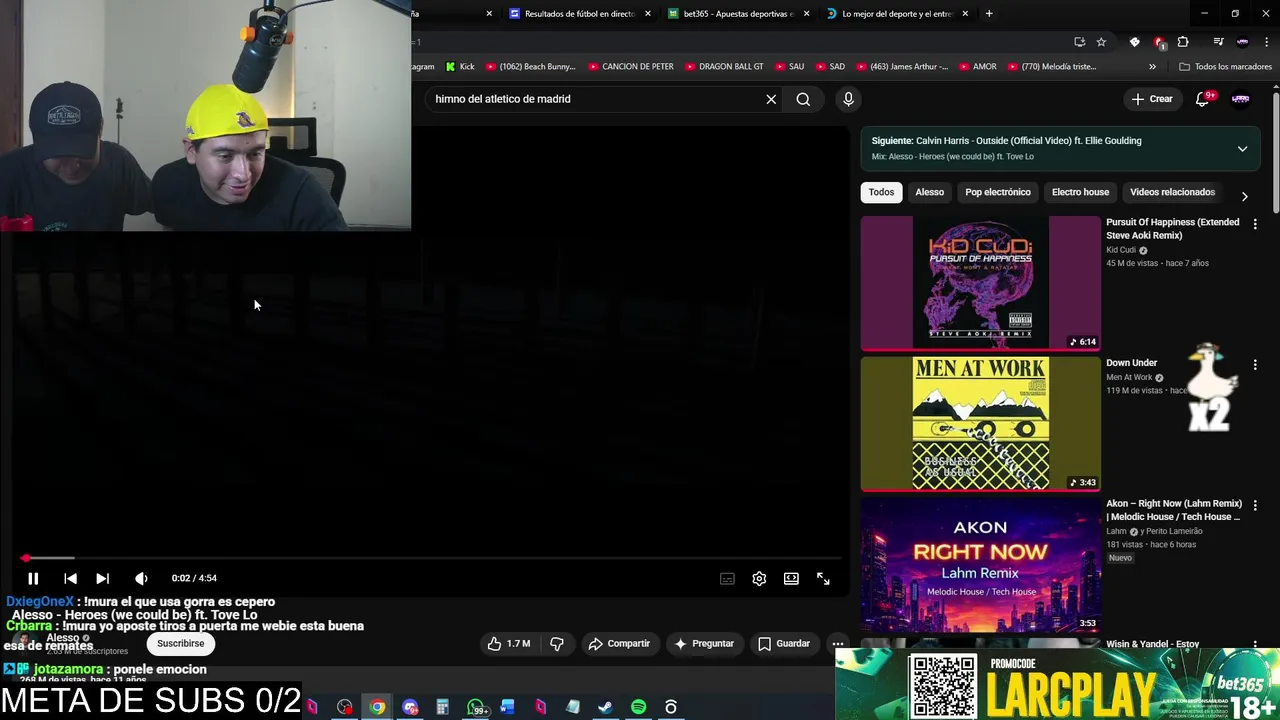This screenshot has width=1280, height=720.
Task: Select the Videos relacionados chip
Action: tap(1172, 192)
